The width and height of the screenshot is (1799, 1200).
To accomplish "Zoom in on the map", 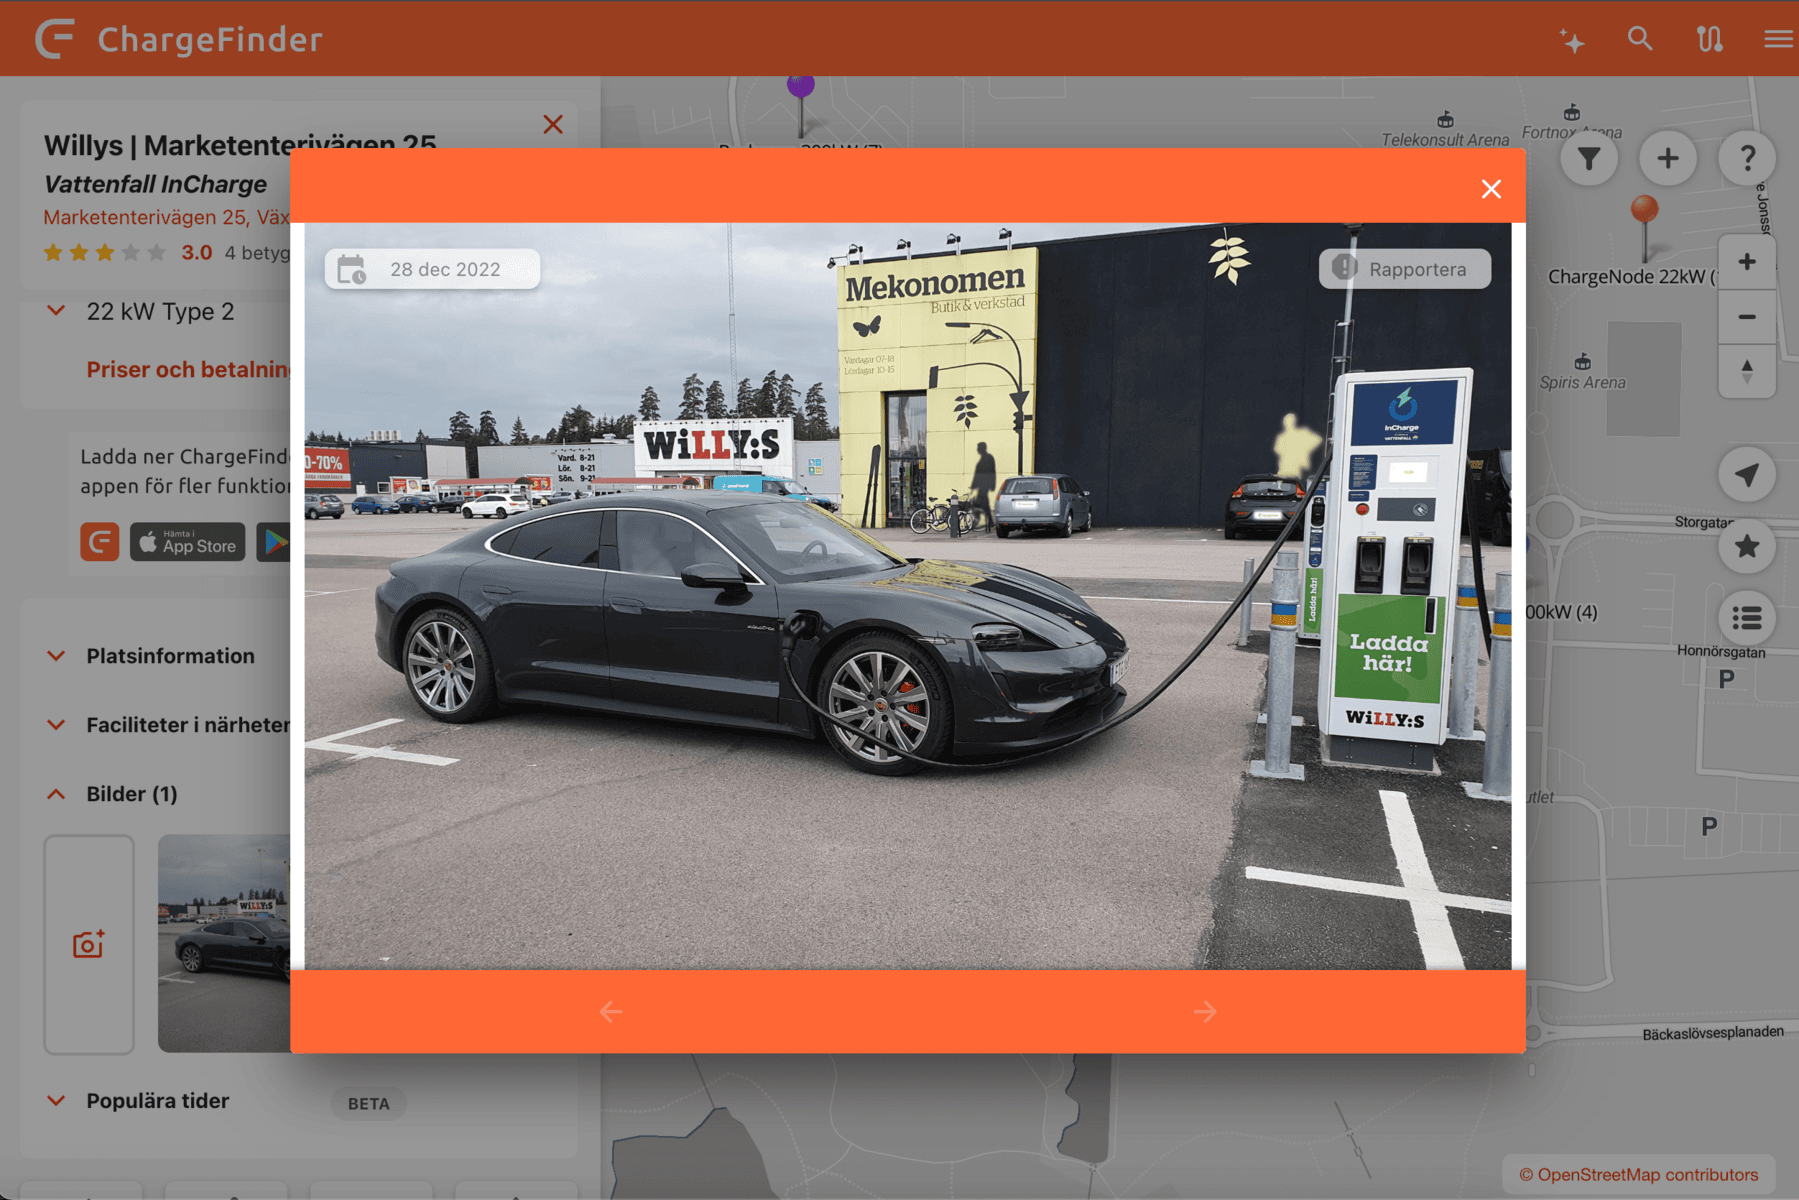I will coord(1747,262).
